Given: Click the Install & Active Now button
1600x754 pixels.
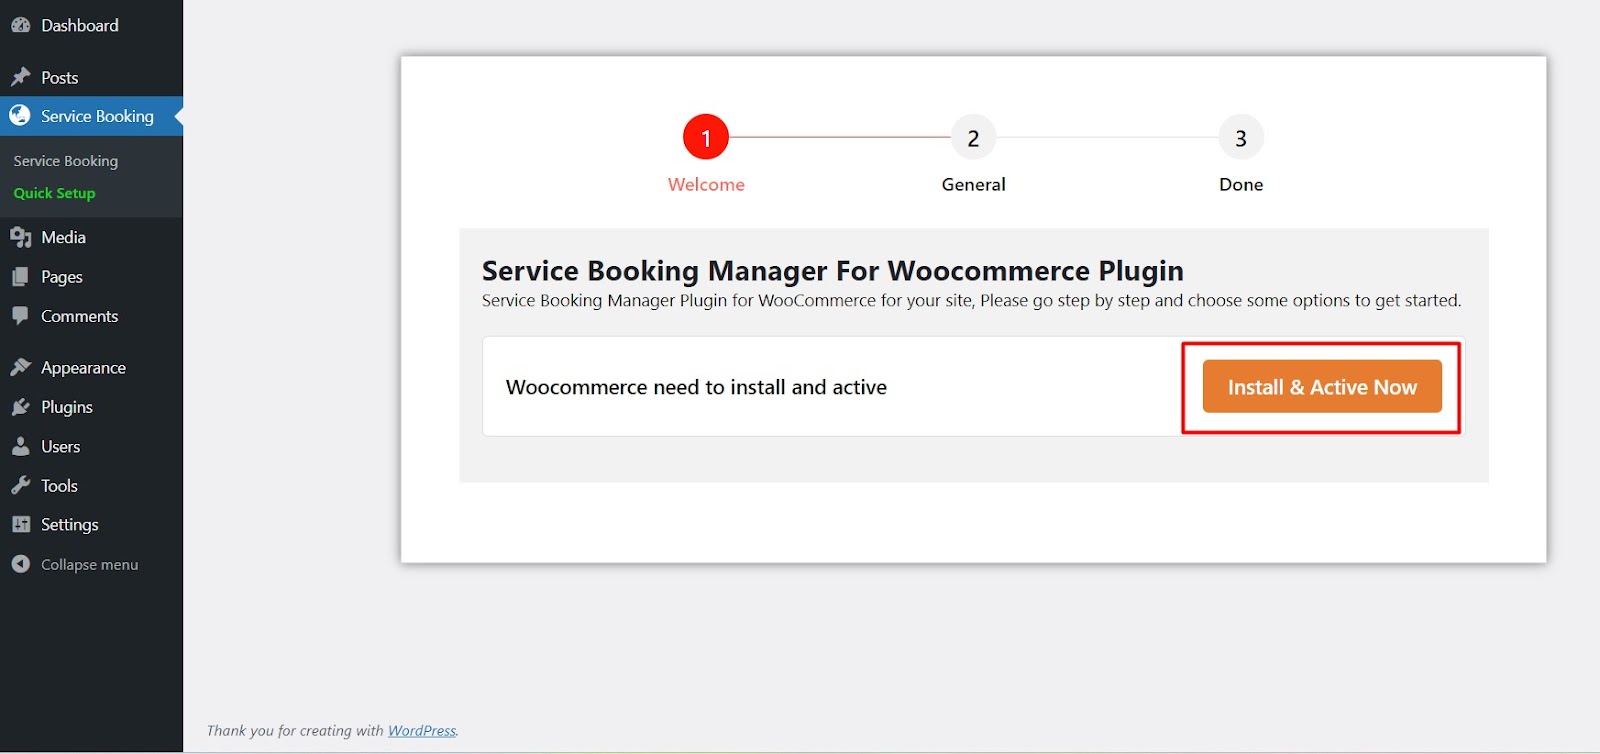Looking at the screenshot, I should [1322, 386].
